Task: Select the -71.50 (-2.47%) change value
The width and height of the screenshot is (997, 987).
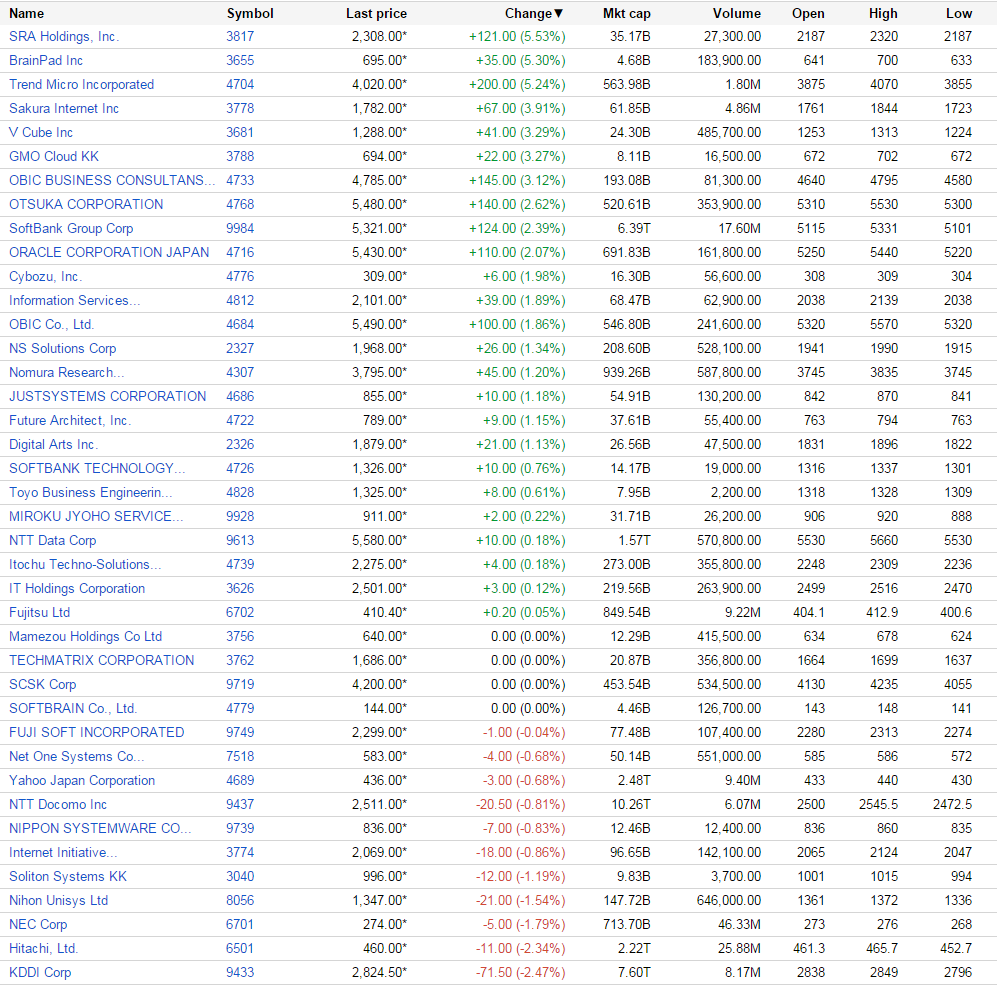Action: coord(520,972)
